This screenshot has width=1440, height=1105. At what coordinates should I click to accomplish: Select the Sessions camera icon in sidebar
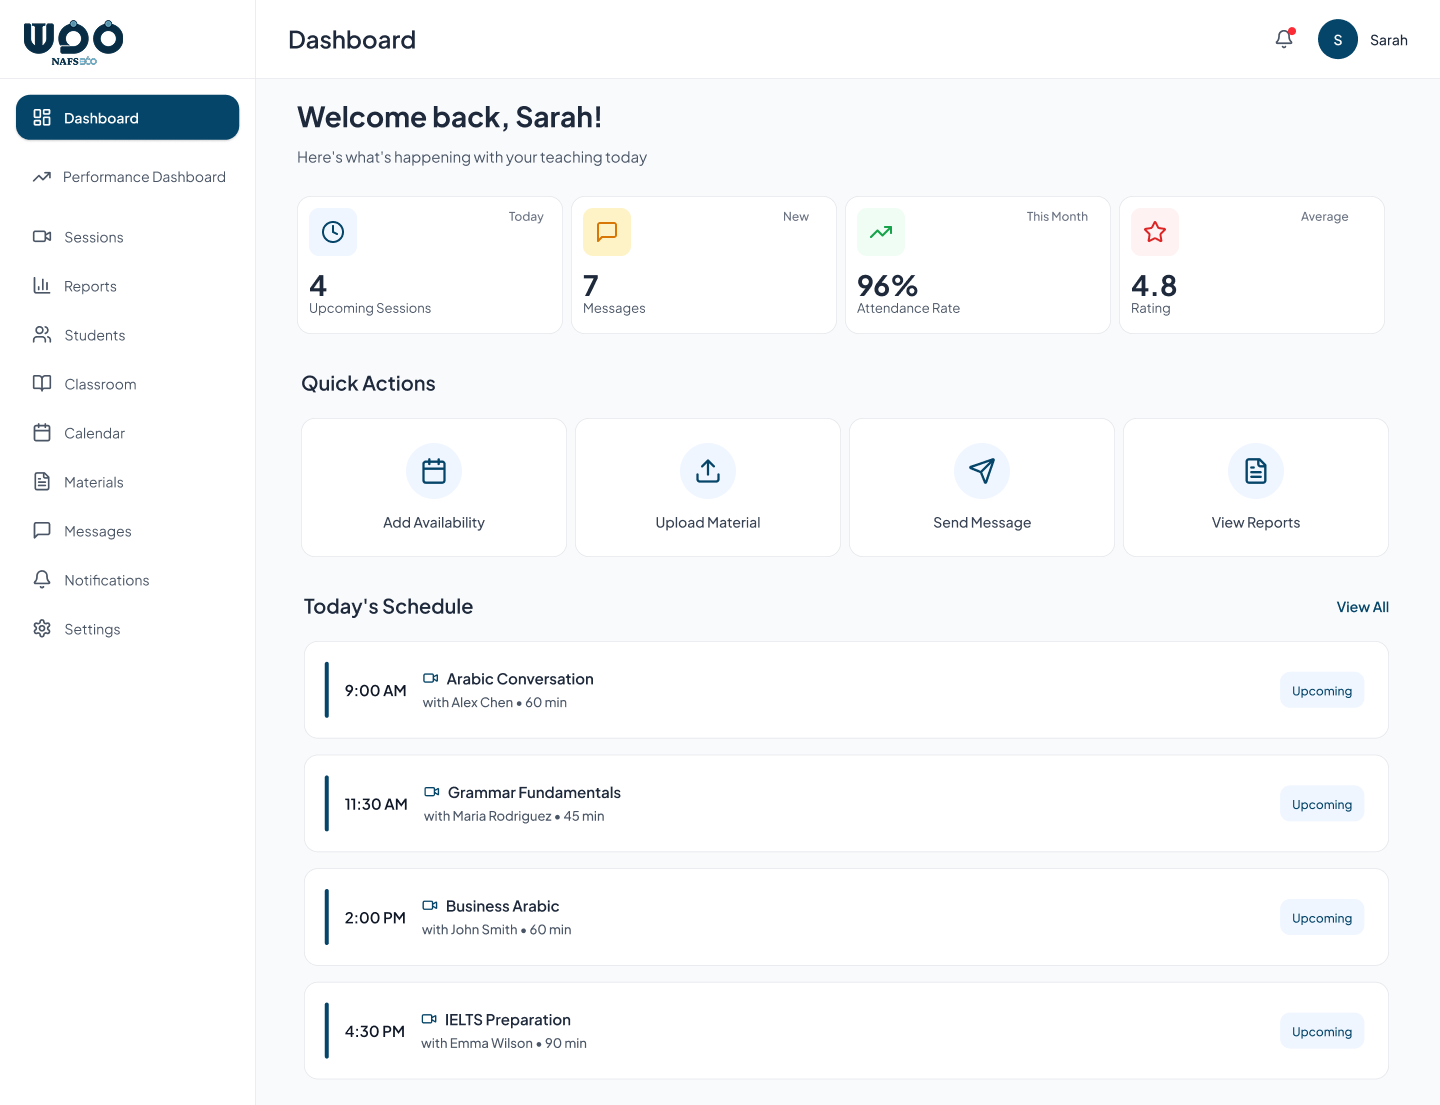tap(42, 237)
